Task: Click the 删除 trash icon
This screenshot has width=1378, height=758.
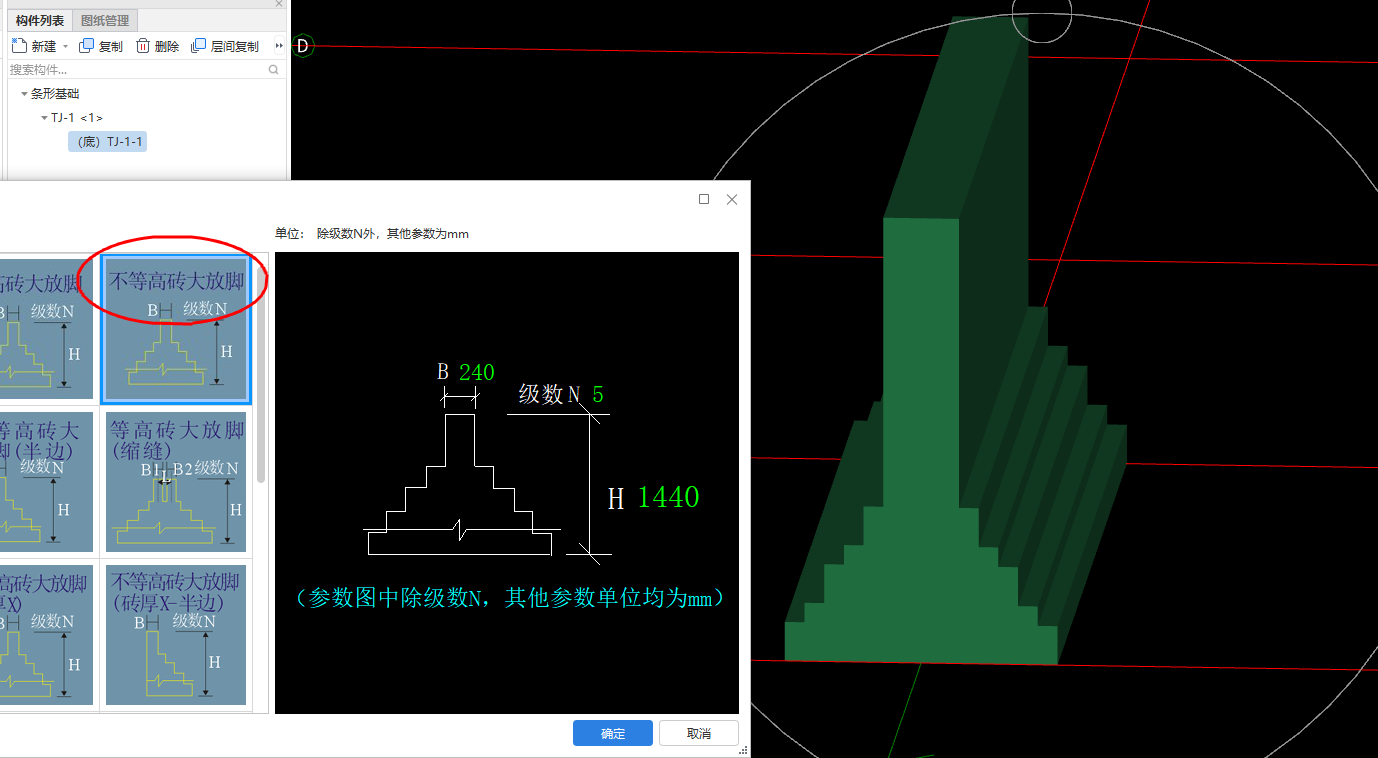Action: 143,46
